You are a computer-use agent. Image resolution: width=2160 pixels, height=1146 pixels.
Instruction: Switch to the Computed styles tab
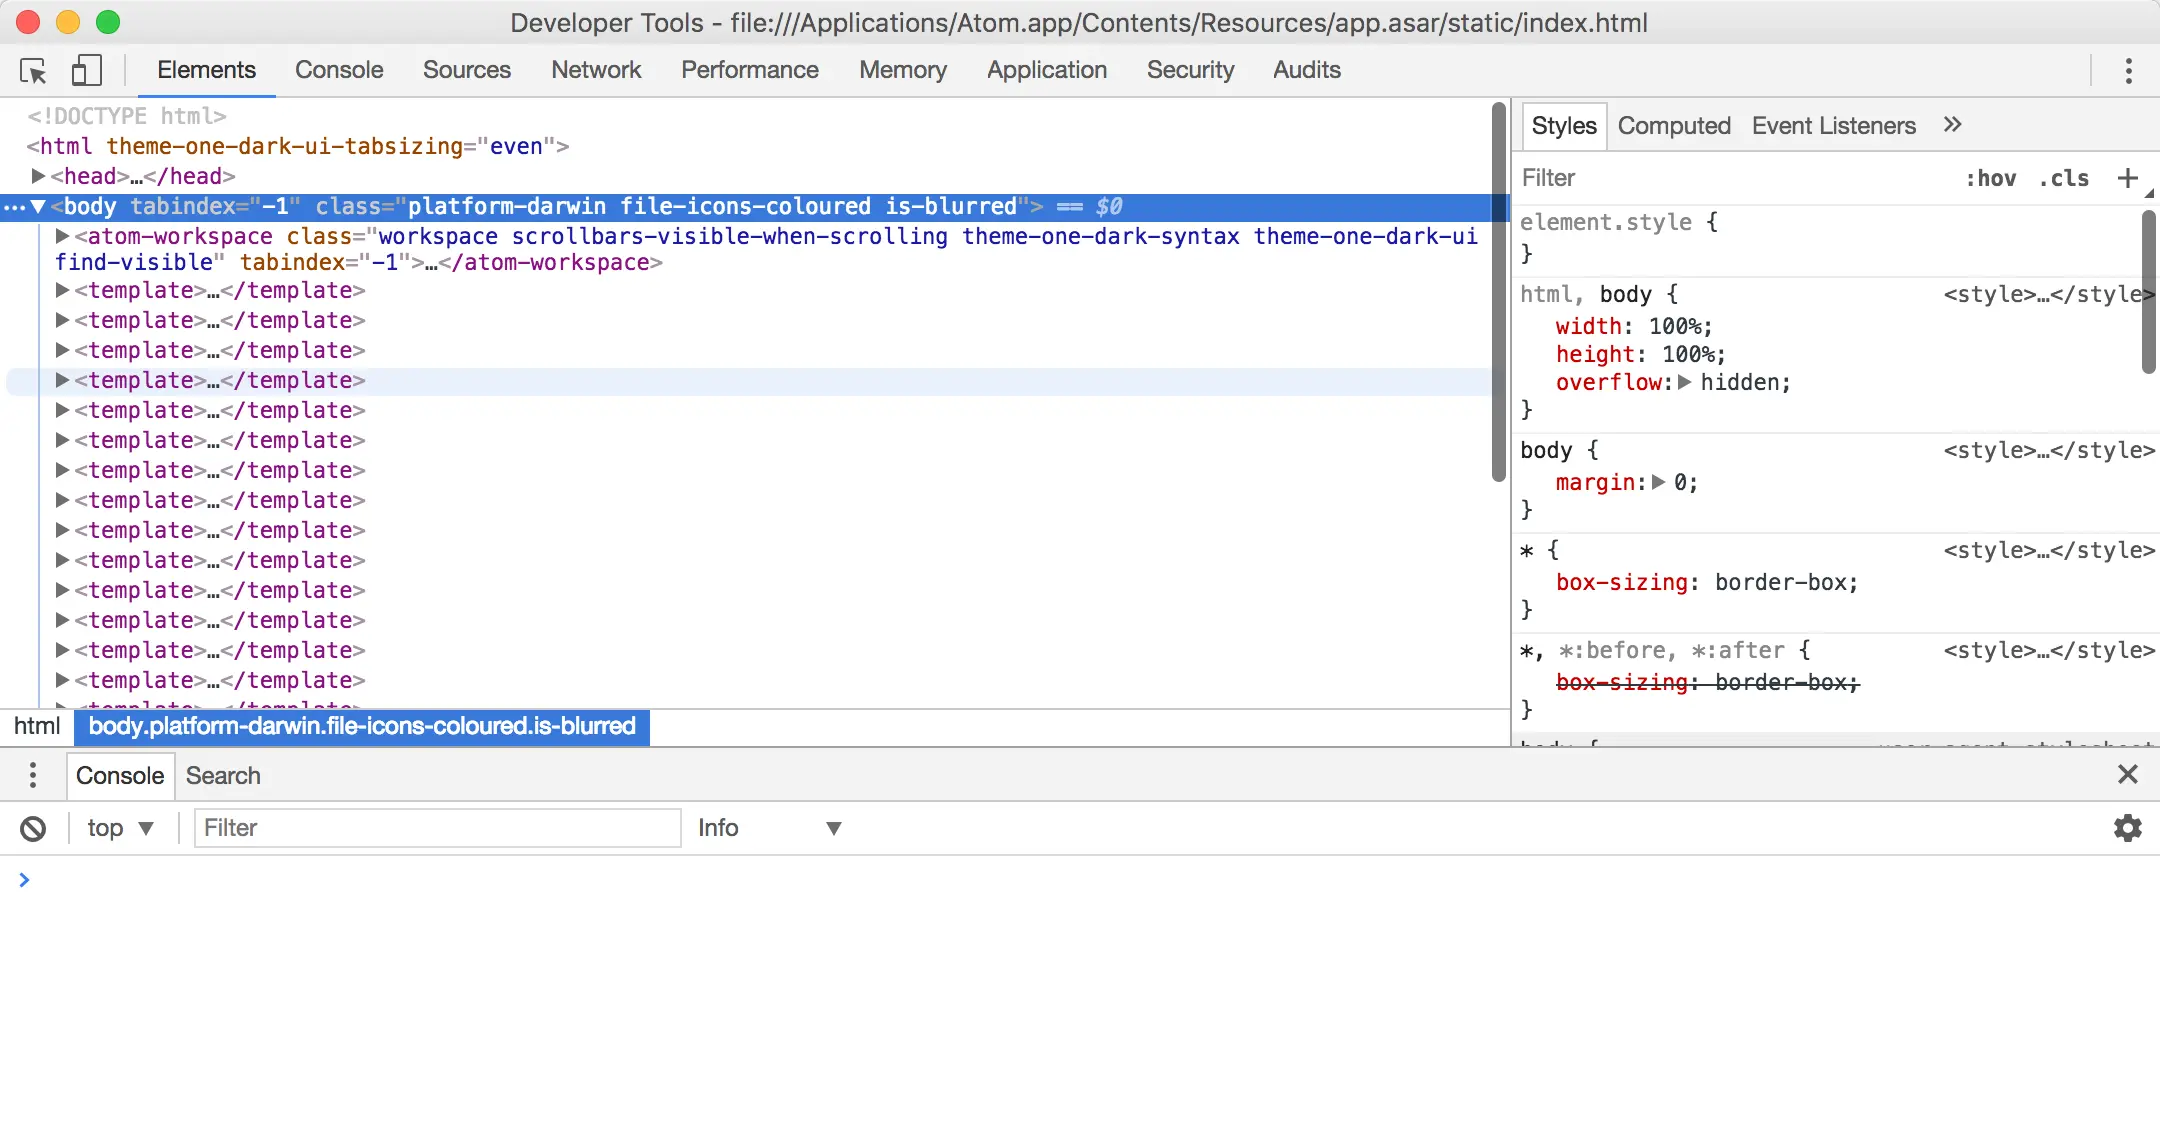(1673, 126)
